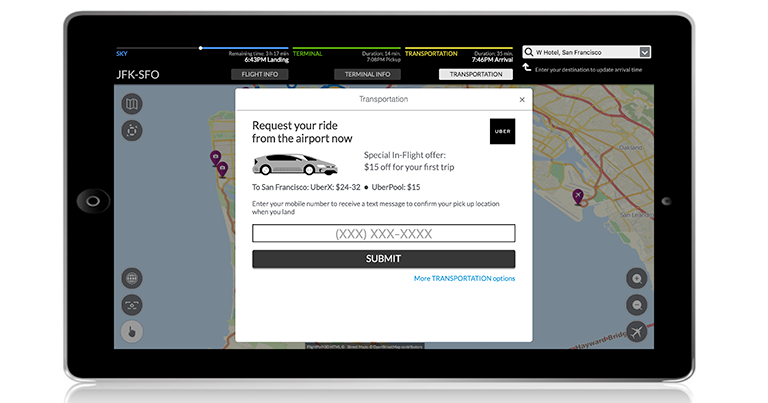Click the green TERMINAL progress bar
This screenshot has width=768, height=403.
[x=346, y=48]
